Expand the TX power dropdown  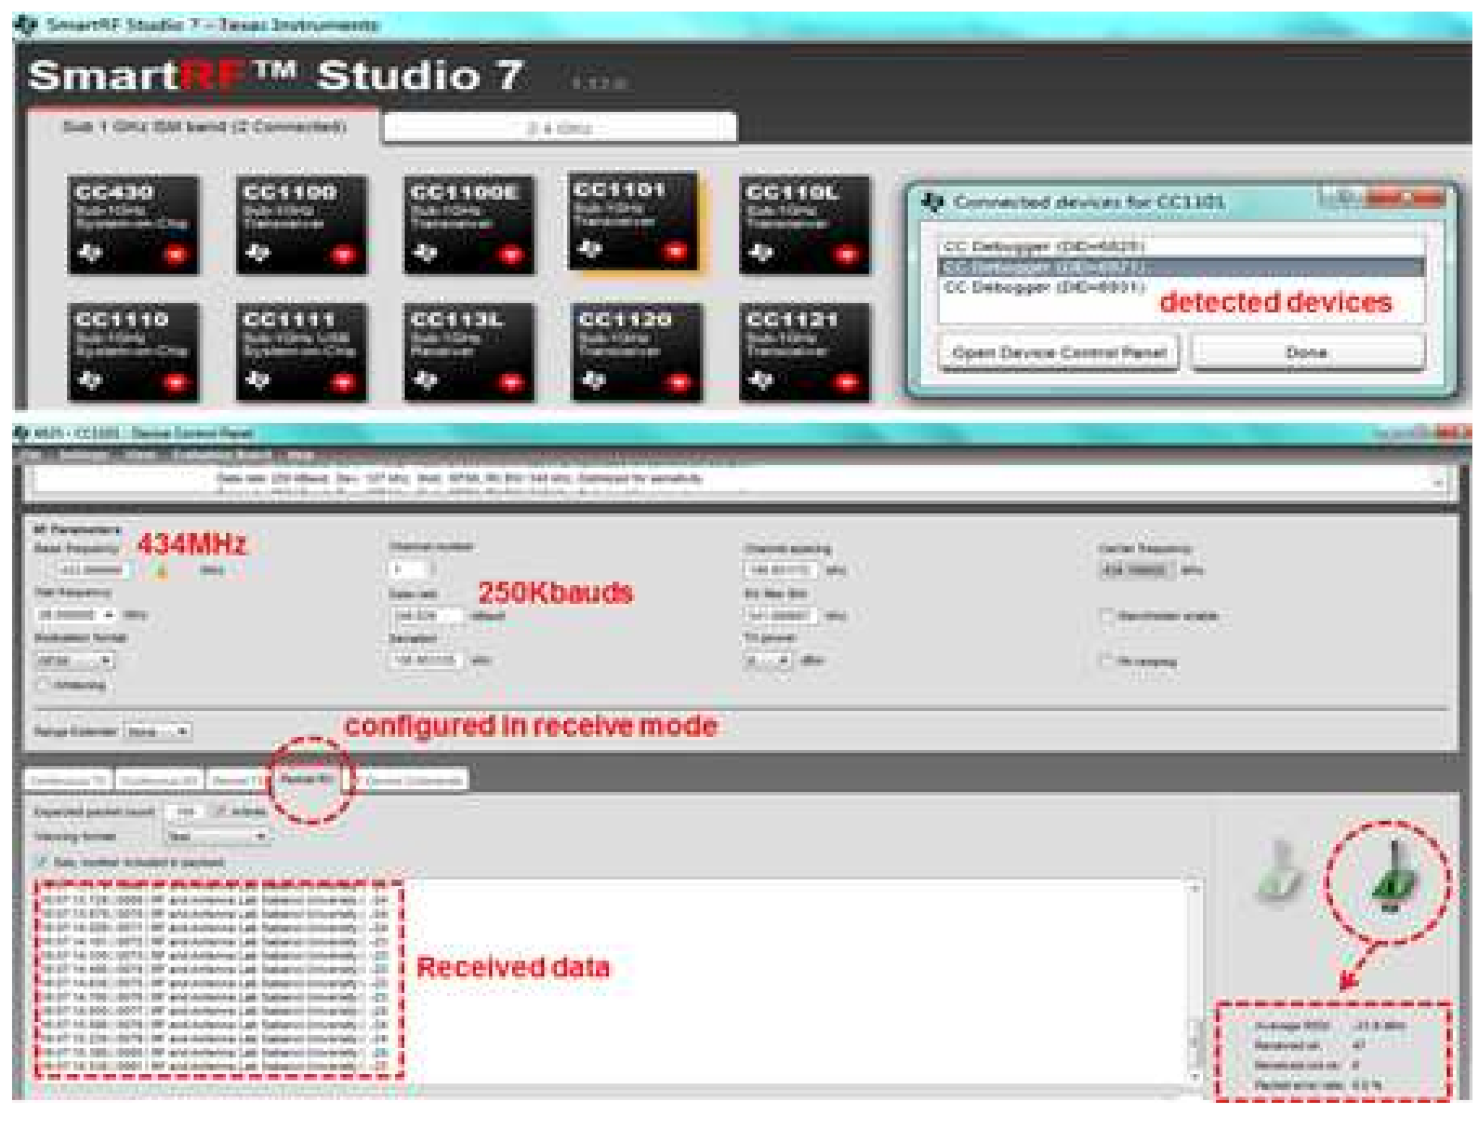click(768, 660)
